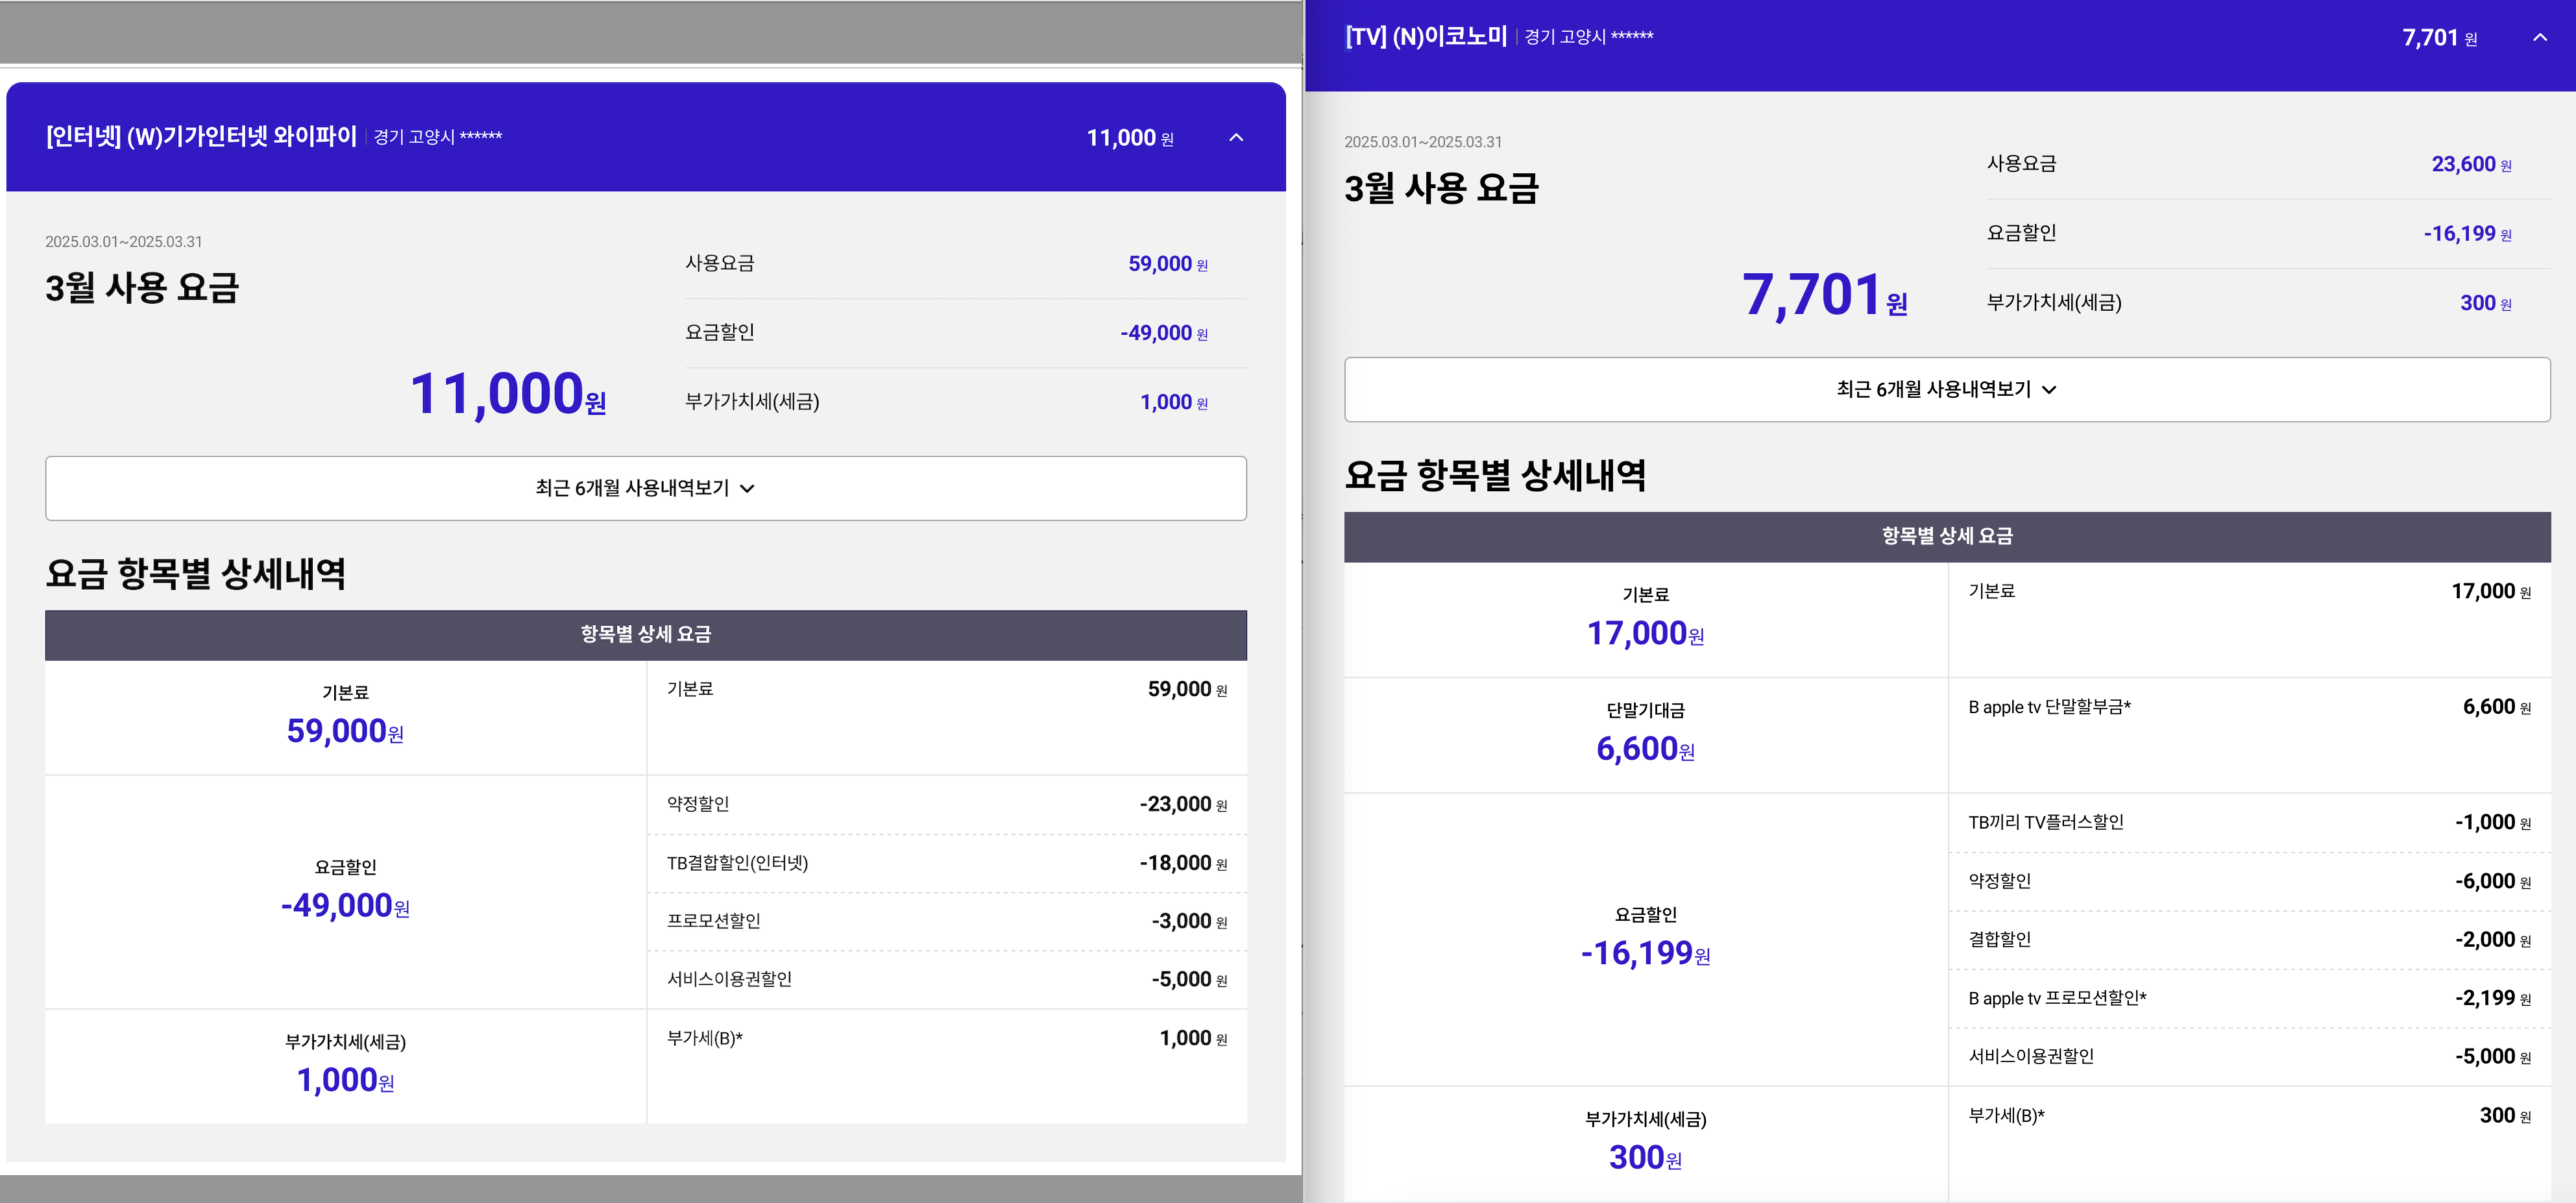Click 요금 항목별 상세내역 heading in TV panel
2576x1203 pixels.
pos(1495,475)
